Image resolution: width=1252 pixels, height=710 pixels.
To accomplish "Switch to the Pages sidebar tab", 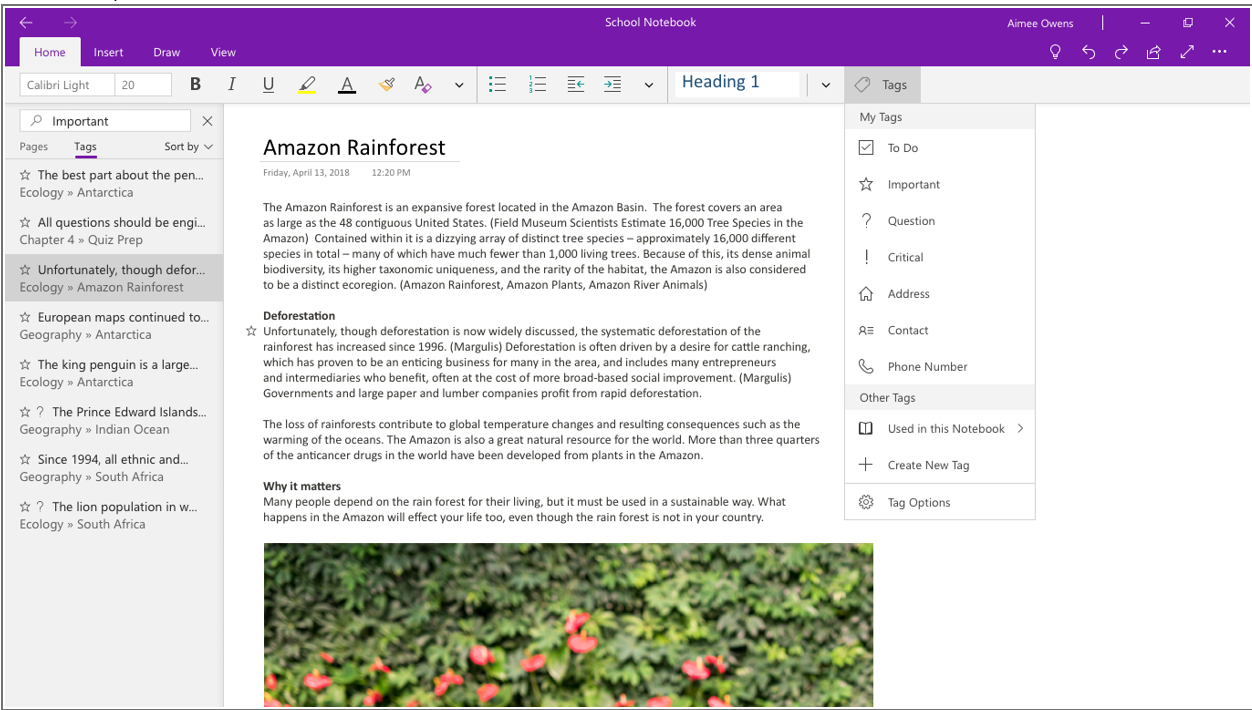I will tap(33, 146).
